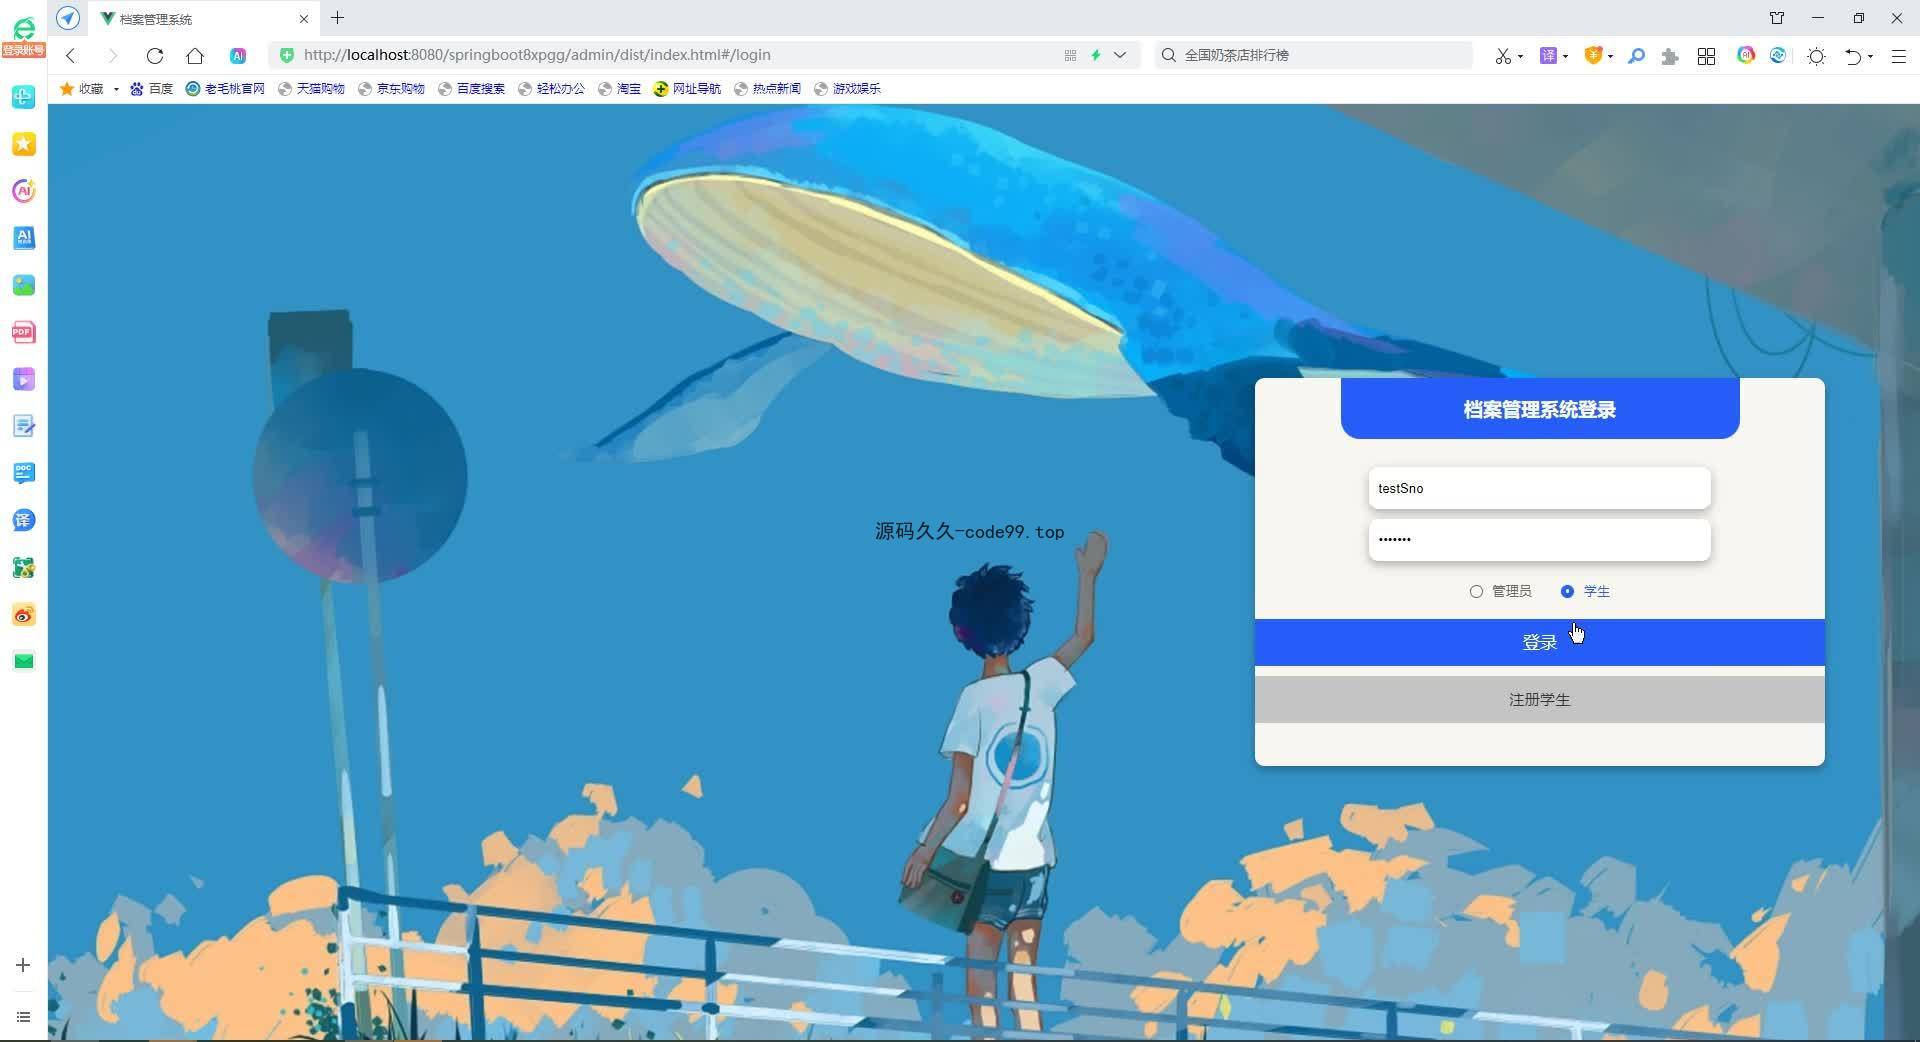Open the 游戏娱乐 bookmark
This screenshot has width=1920, height=1042.
coord(847,89)
